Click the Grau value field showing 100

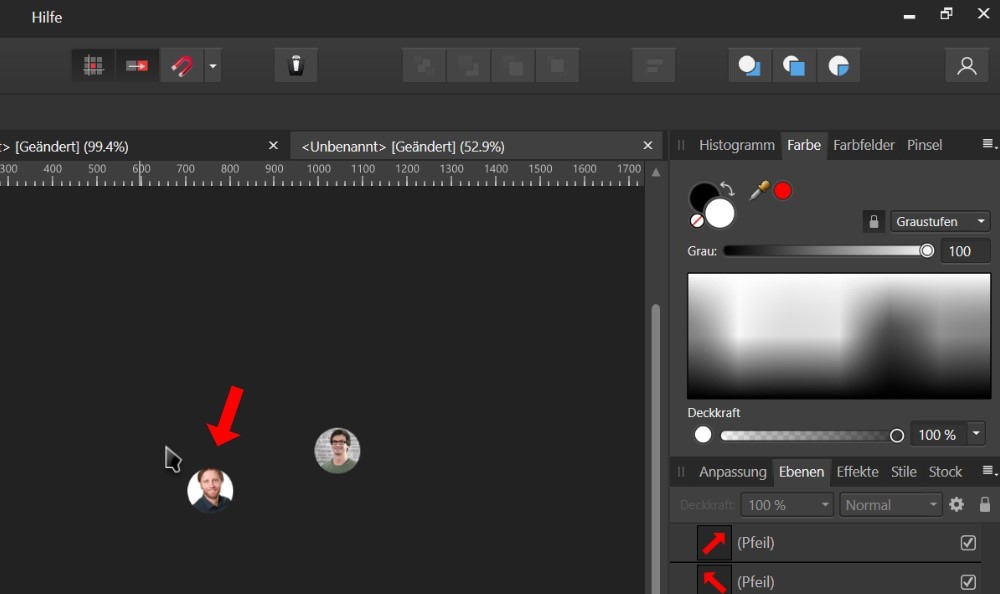tap(965, 251)
